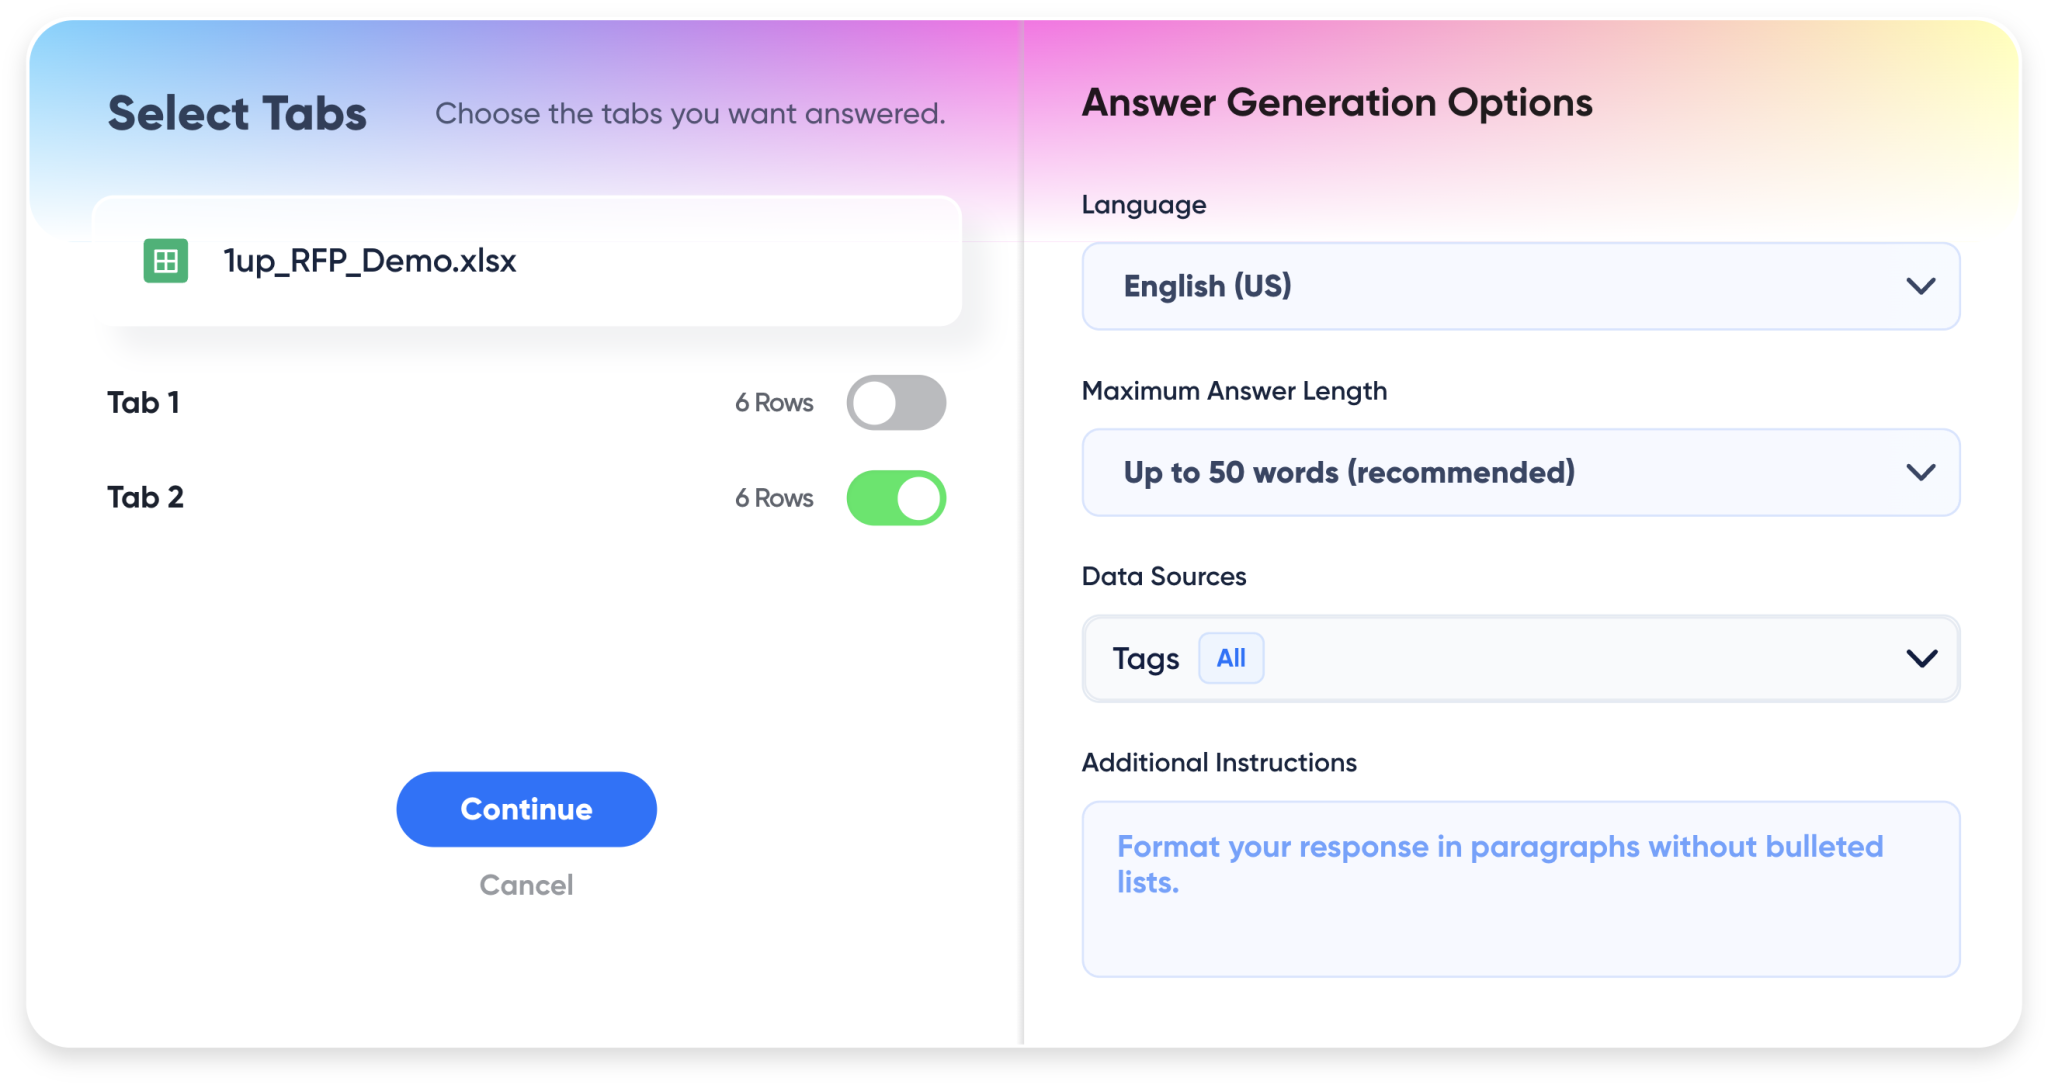Click the Select Tabs heading
Viewport: 2048px width, 1088px height.
(x=237, y=112)
